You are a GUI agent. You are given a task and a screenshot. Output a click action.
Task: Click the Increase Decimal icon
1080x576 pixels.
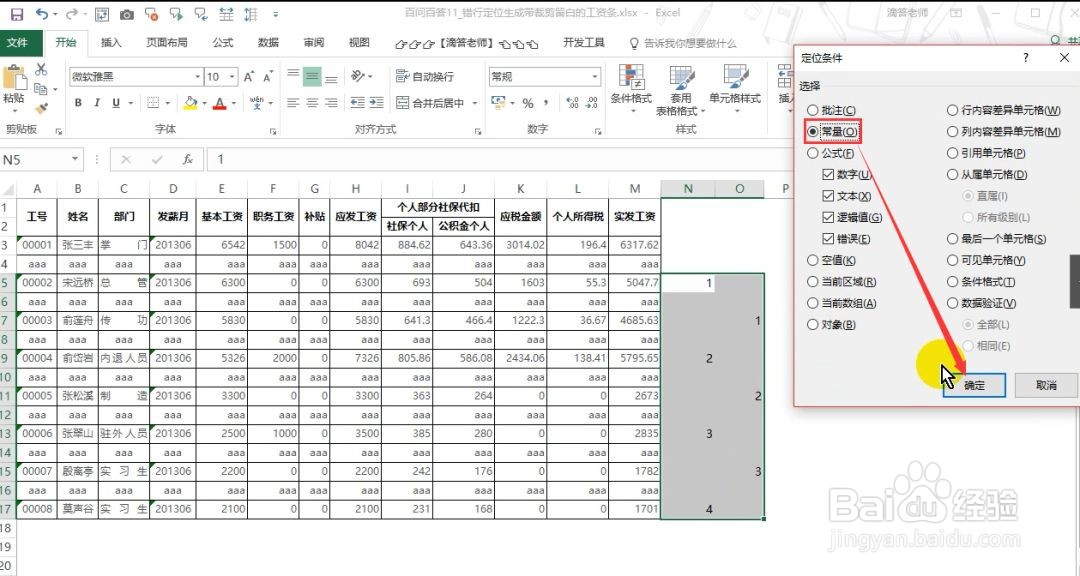[x=572, y=103]
